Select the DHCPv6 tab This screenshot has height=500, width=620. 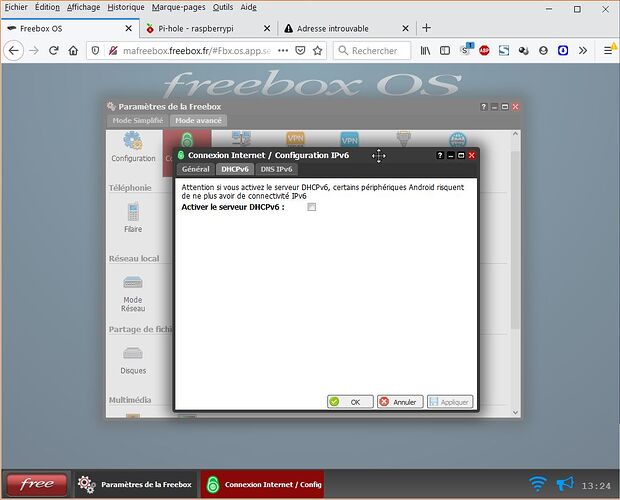pos(235,169)
